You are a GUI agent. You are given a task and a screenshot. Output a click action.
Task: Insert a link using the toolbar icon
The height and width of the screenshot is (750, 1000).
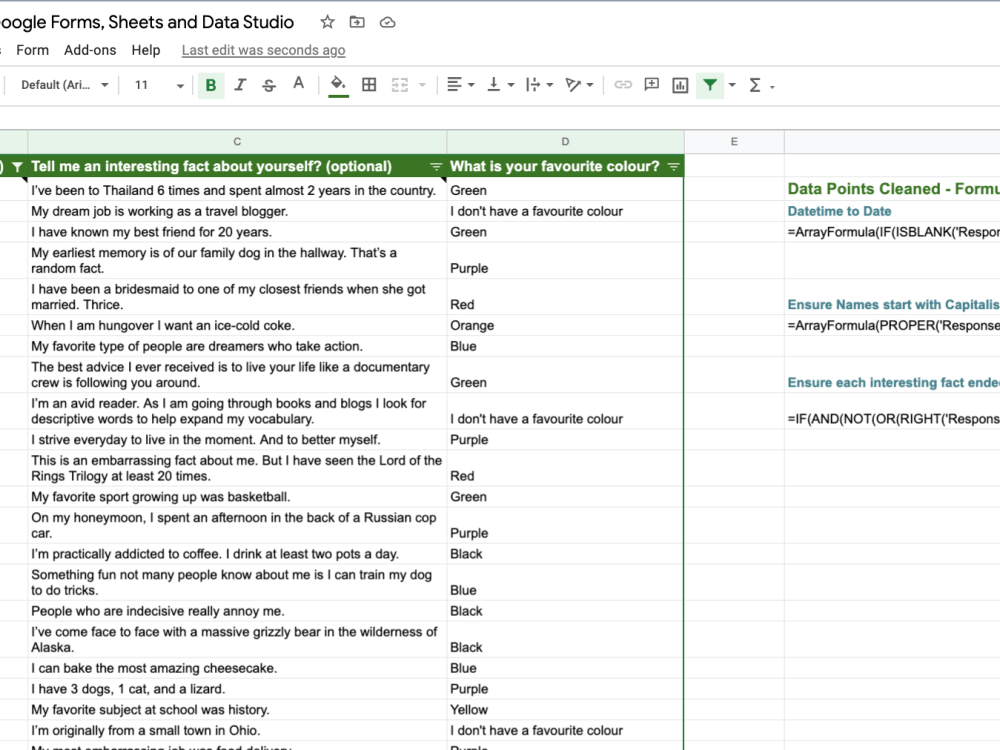coord(623,85)
